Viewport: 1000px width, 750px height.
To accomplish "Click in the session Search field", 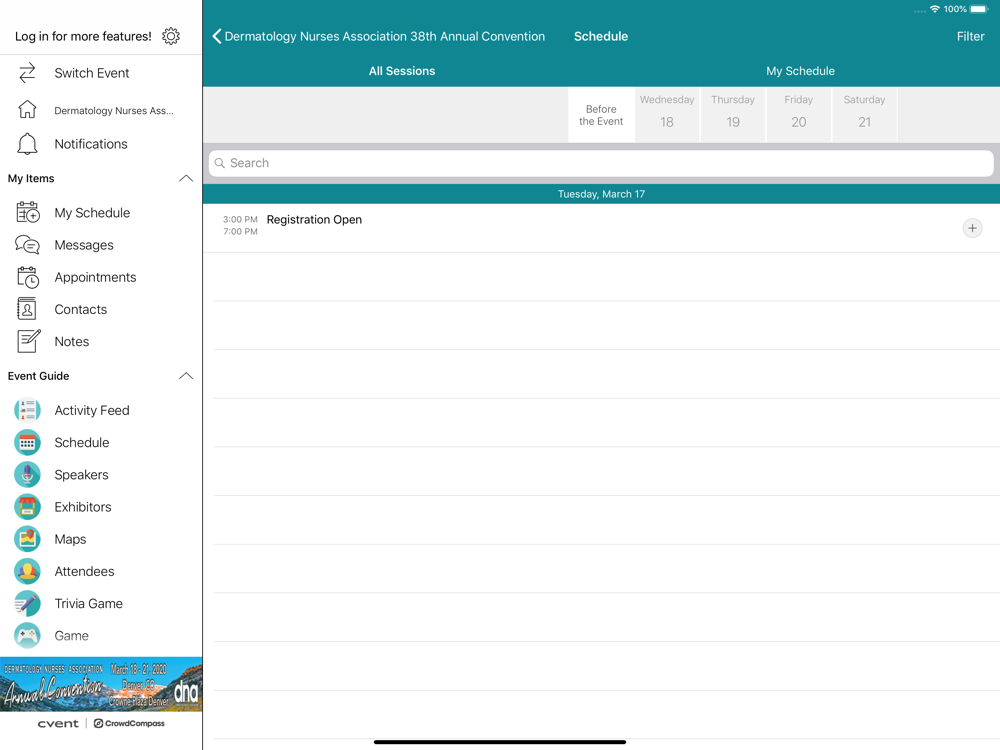I will (x=601, y=163).
